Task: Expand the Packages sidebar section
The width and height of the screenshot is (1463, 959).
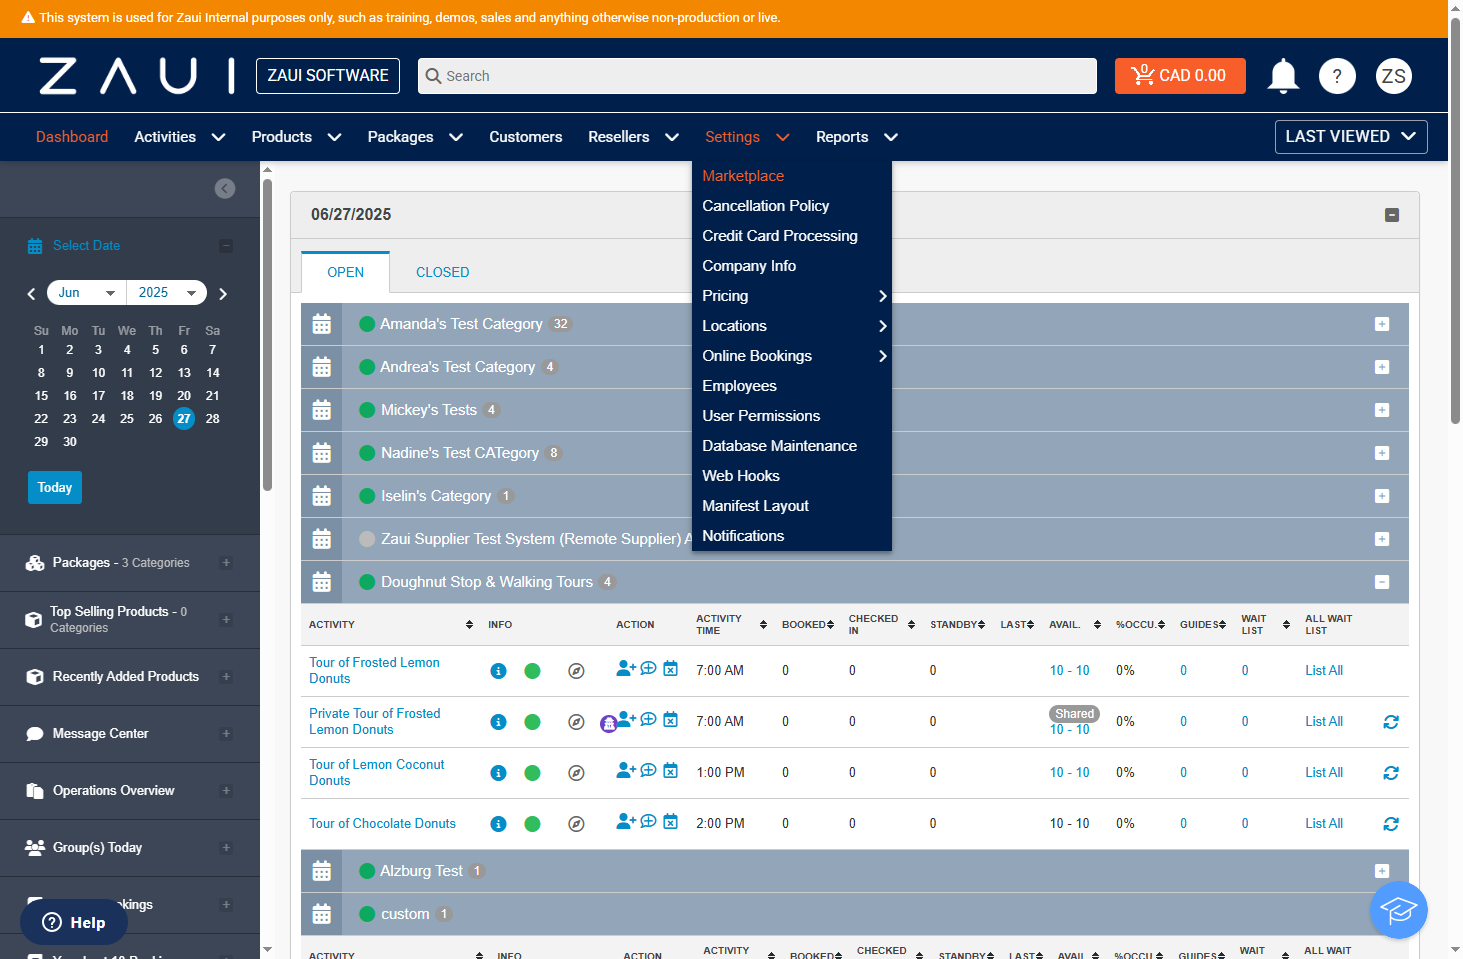Action: [226, 563]
